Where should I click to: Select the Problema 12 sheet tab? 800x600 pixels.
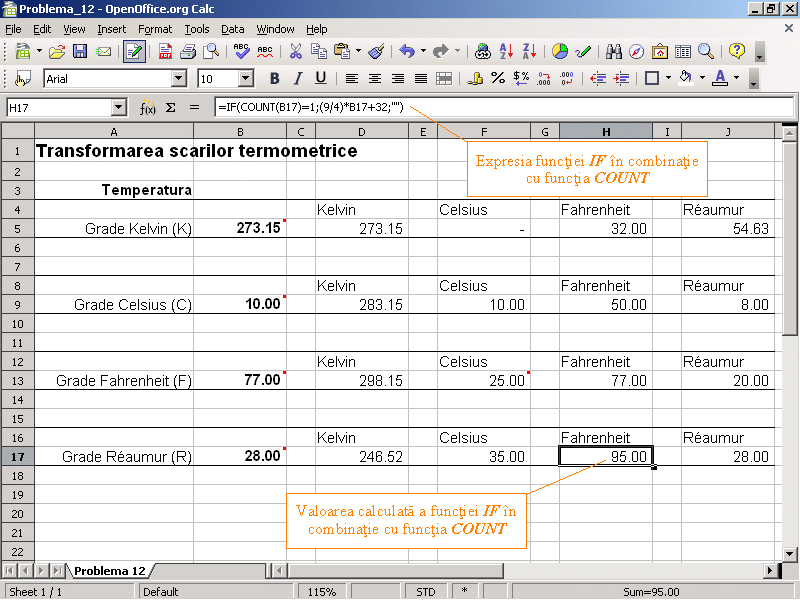point(110,571)
